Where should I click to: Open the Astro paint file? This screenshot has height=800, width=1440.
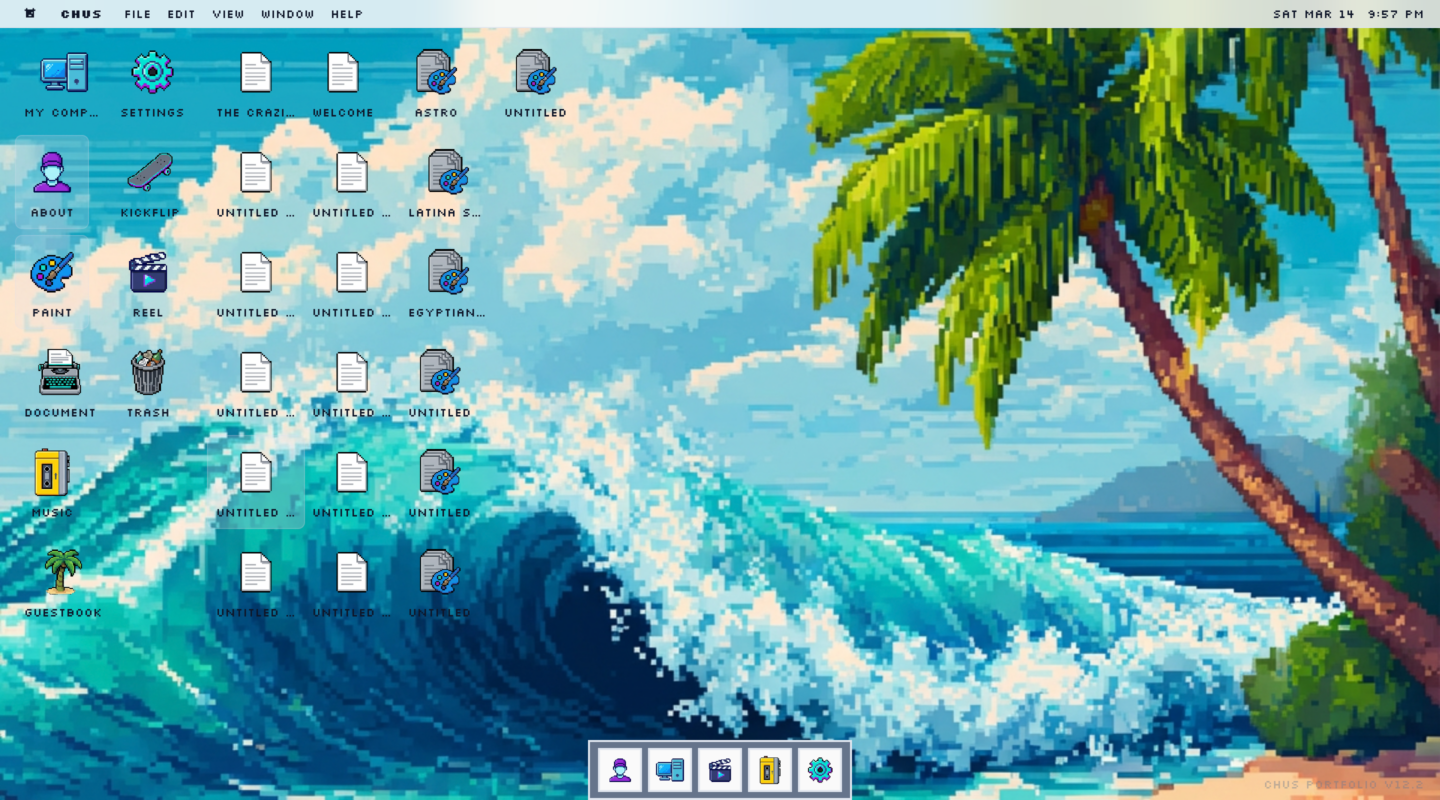(436, 74)
